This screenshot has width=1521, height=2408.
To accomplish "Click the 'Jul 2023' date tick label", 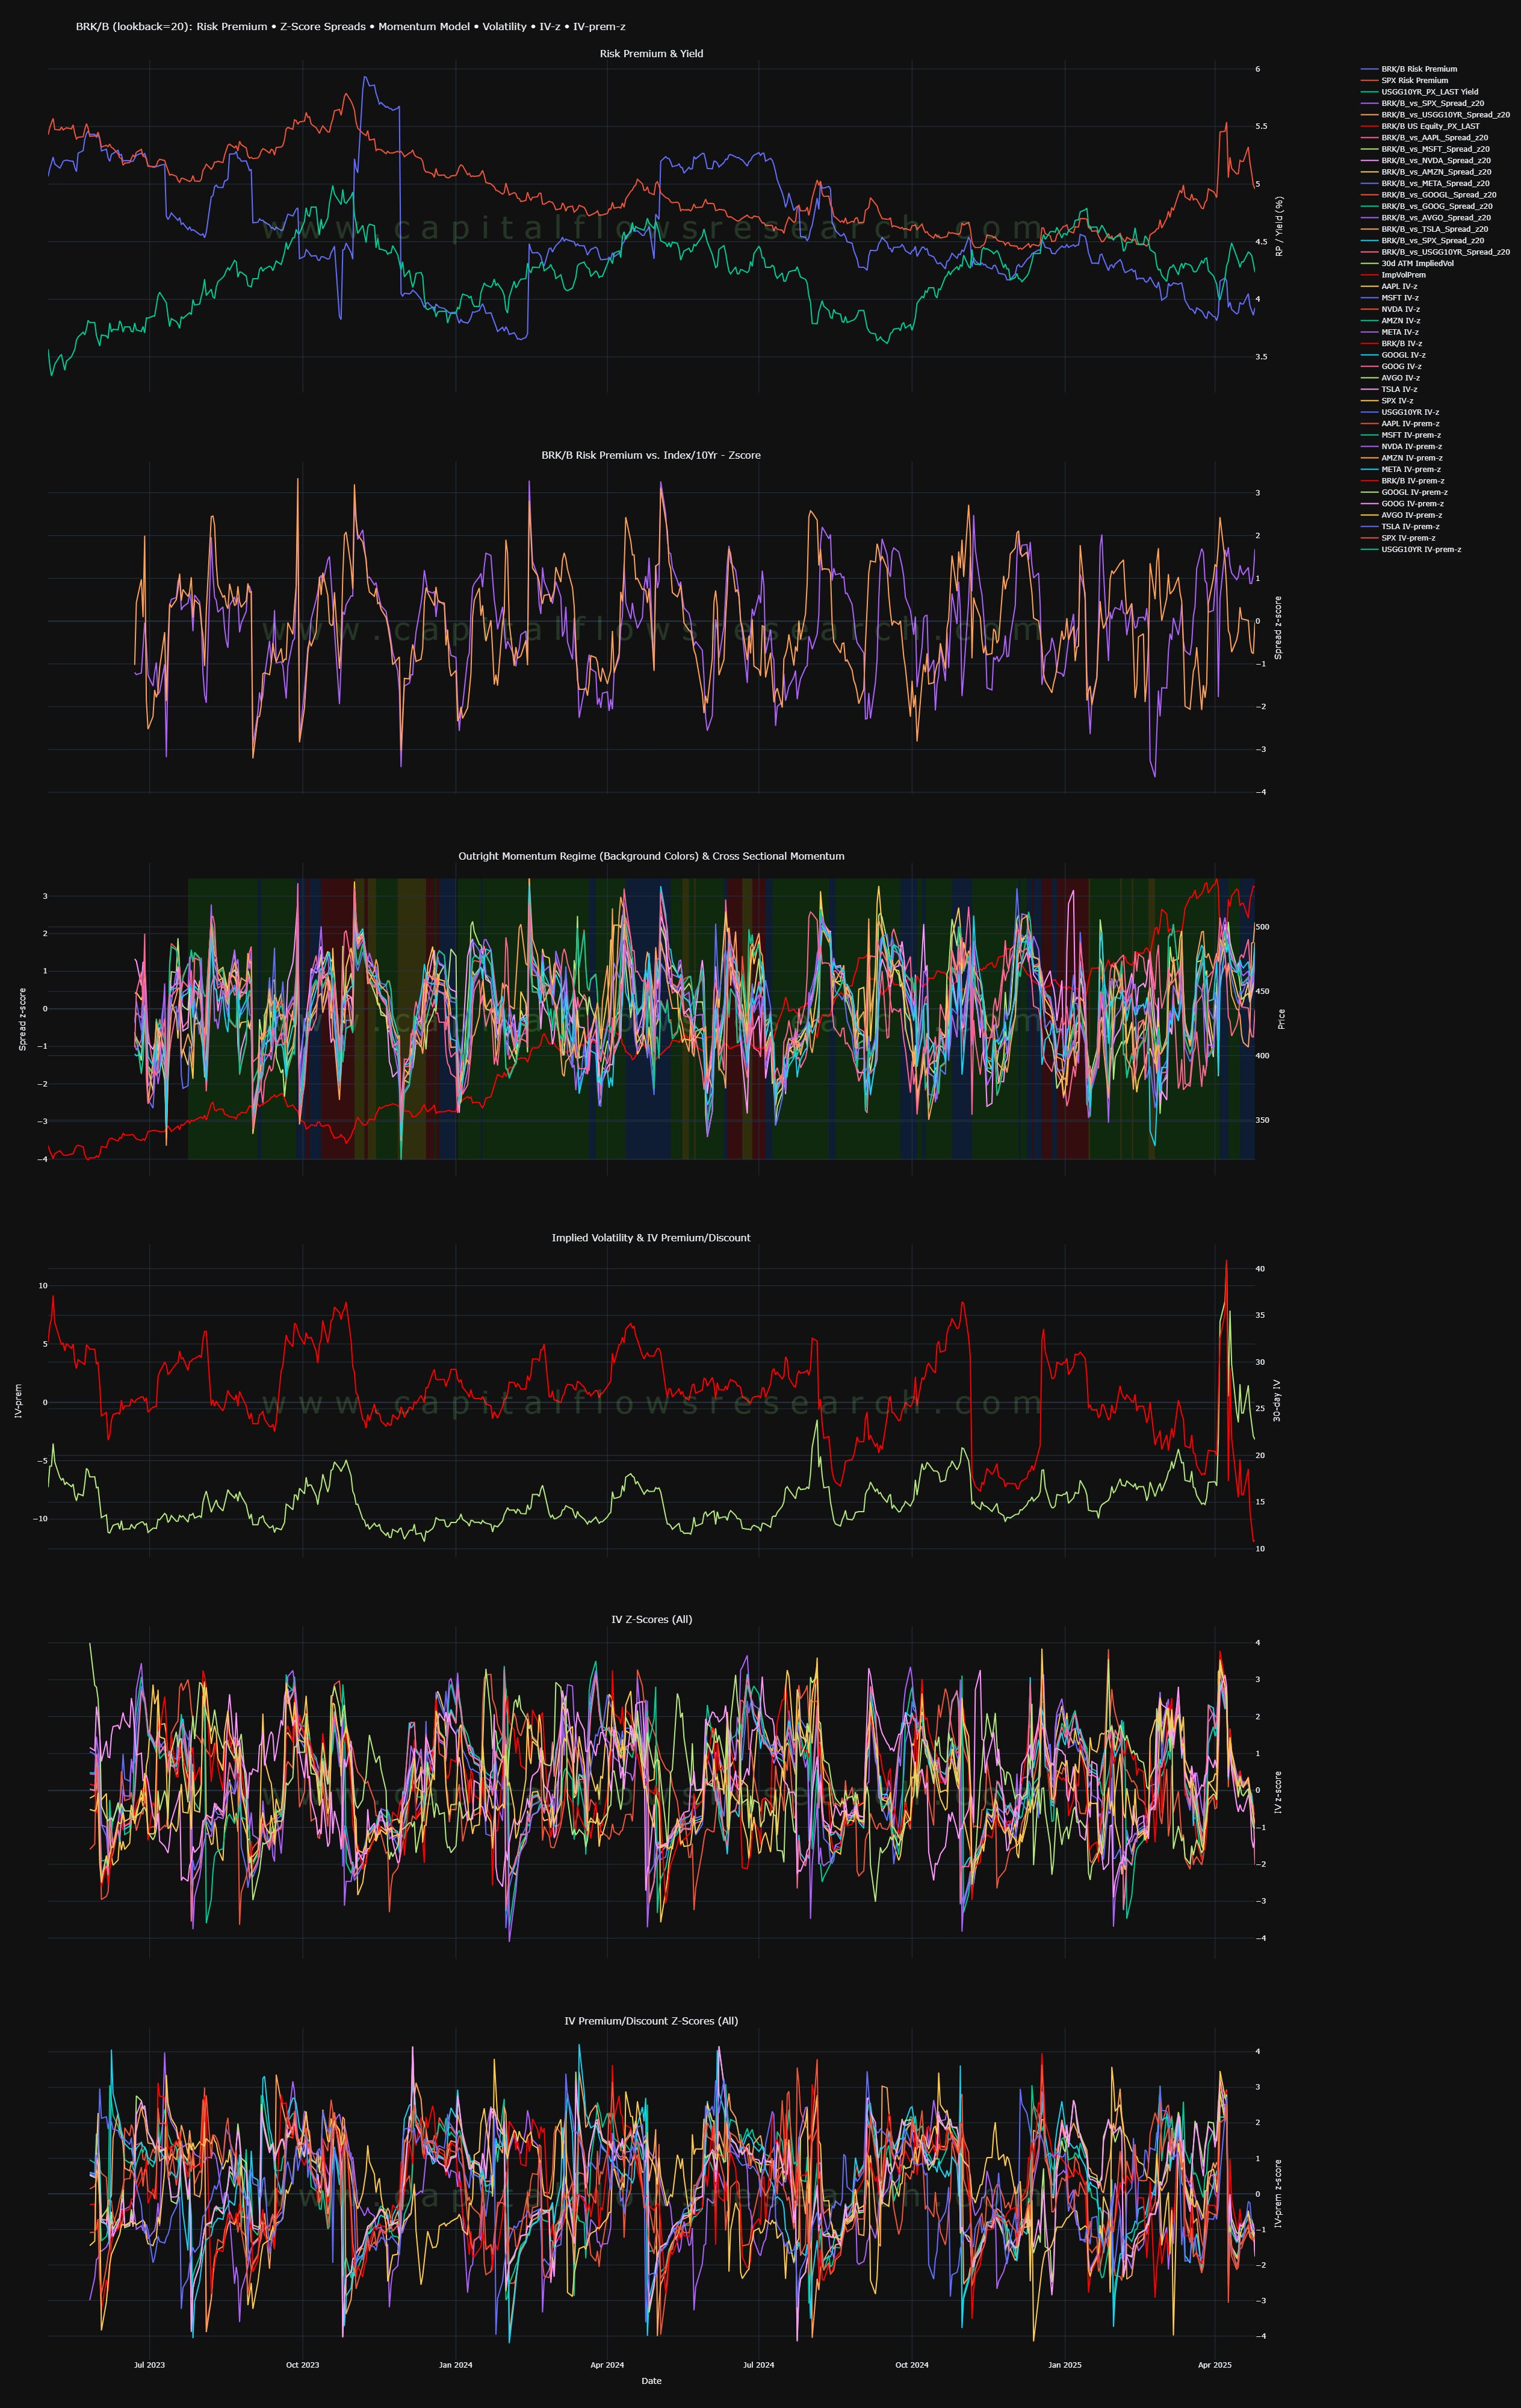I will pyautogui.click(x=149, y=2365).
